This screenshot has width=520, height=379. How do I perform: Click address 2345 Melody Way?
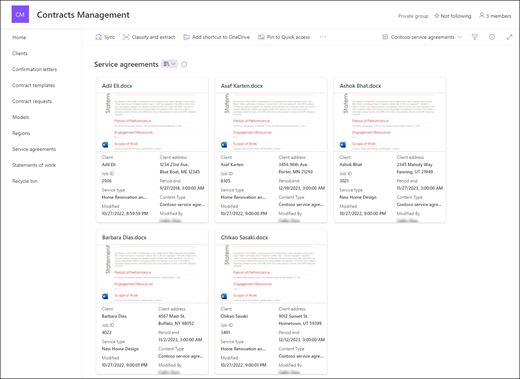click(x=415, y=165)
